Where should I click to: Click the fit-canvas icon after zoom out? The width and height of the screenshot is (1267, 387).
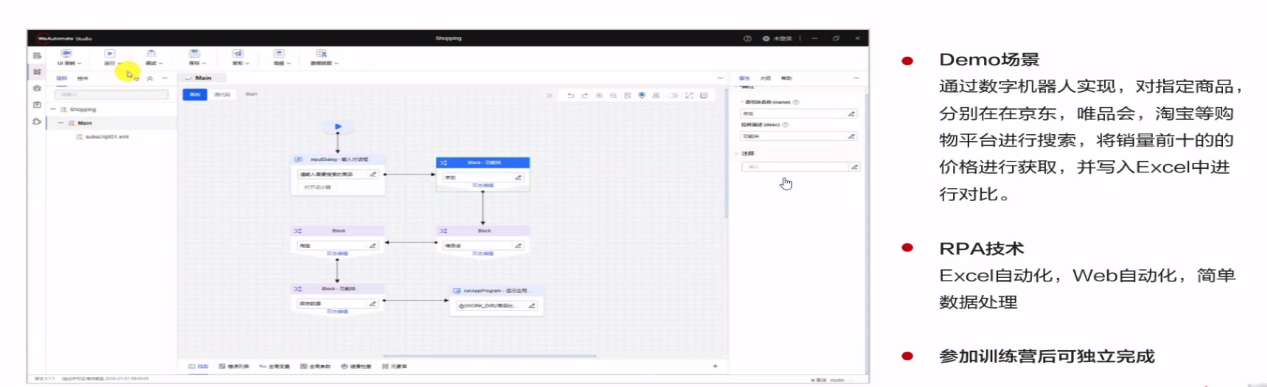tap(627, 95)
